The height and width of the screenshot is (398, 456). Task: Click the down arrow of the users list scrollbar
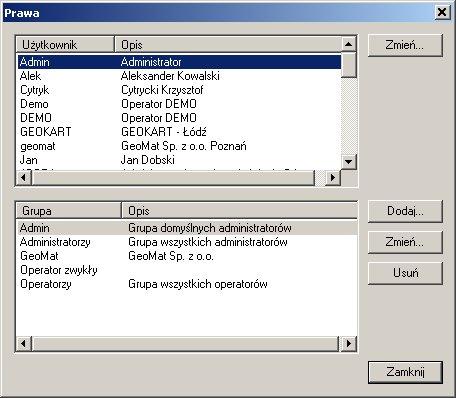pyautogui.click(x=349, y=162)
